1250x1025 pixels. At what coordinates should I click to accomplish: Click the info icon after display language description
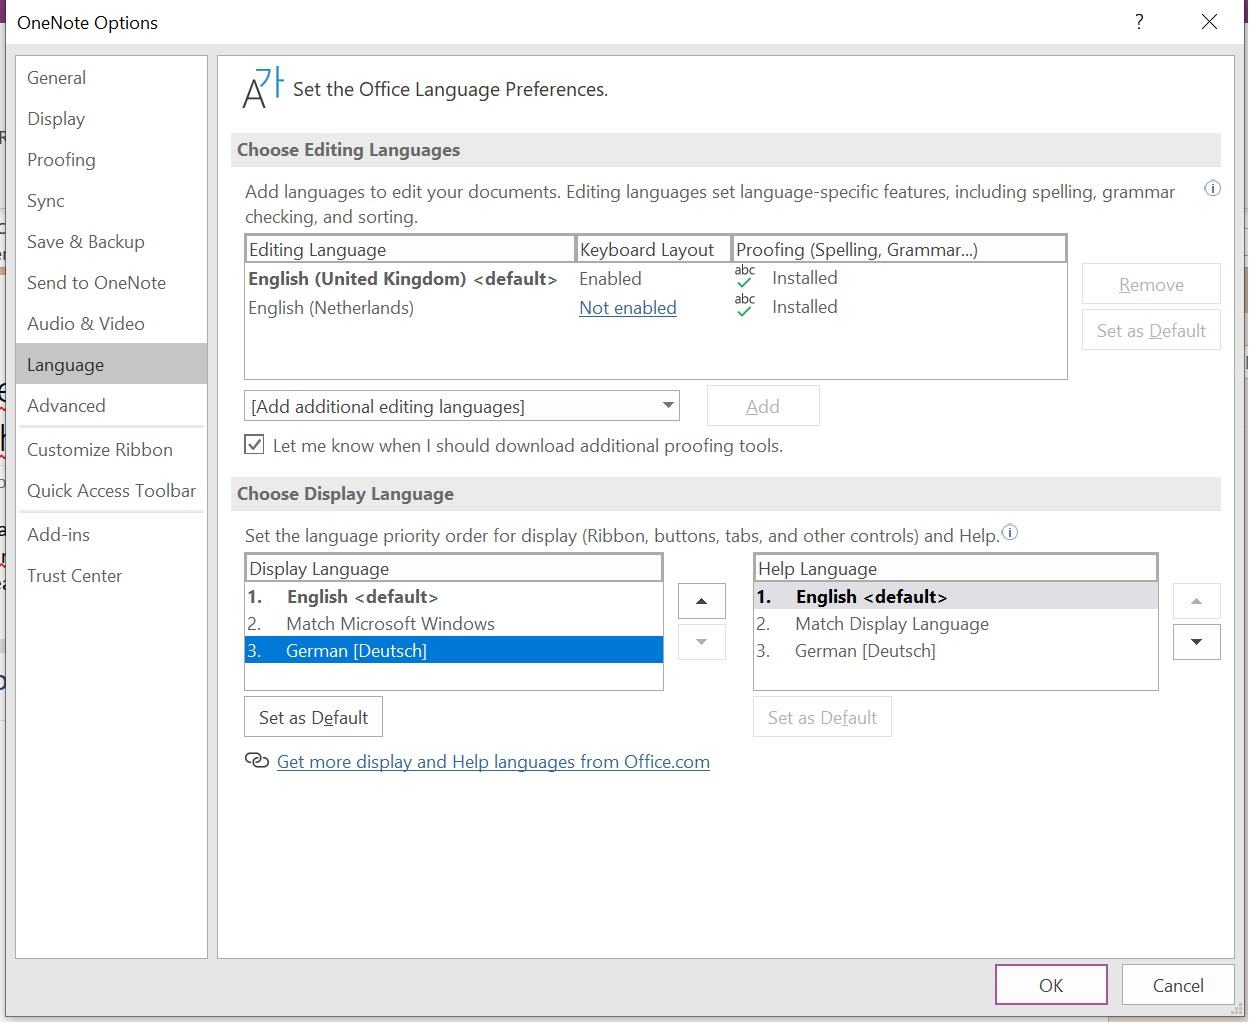click(x=1010, y=532)
